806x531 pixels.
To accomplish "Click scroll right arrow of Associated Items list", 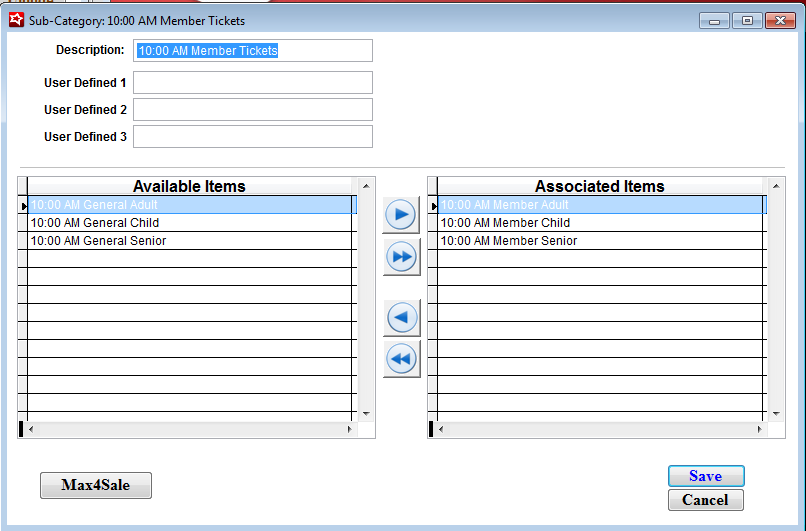I will pyautogui.click(x=760, y=429).
